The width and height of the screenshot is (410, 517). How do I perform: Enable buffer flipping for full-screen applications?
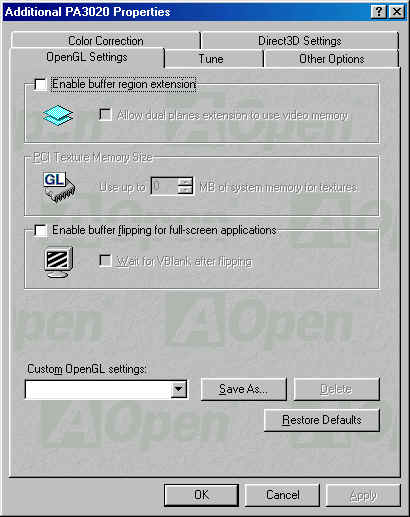pyautogui.click(x=41, y=230)
